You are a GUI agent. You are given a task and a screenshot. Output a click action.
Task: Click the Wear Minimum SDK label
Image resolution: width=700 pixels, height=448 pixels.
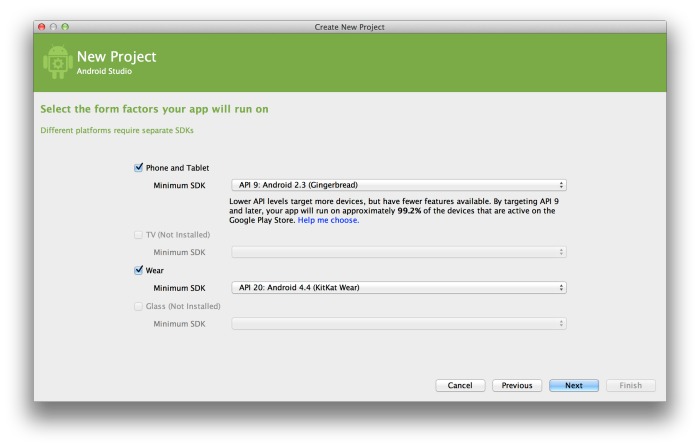coord(179,288)
